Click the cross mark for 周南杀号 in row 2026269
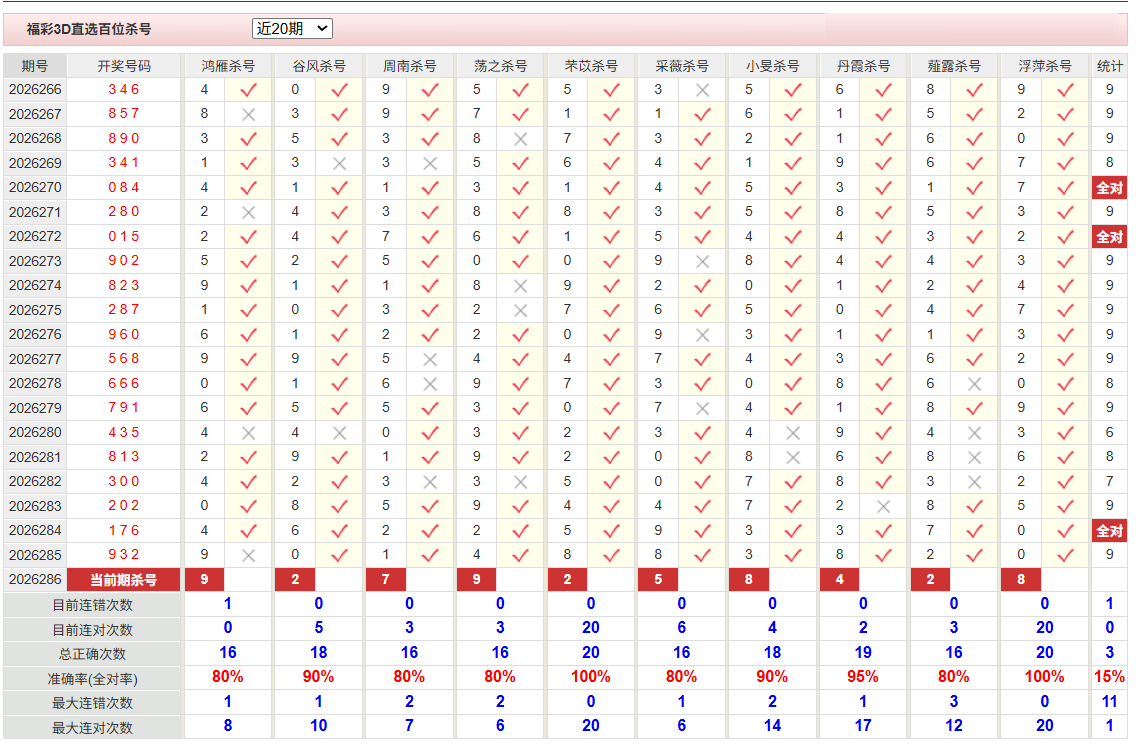The image size is (1141, 754). [x=430, y=164]
